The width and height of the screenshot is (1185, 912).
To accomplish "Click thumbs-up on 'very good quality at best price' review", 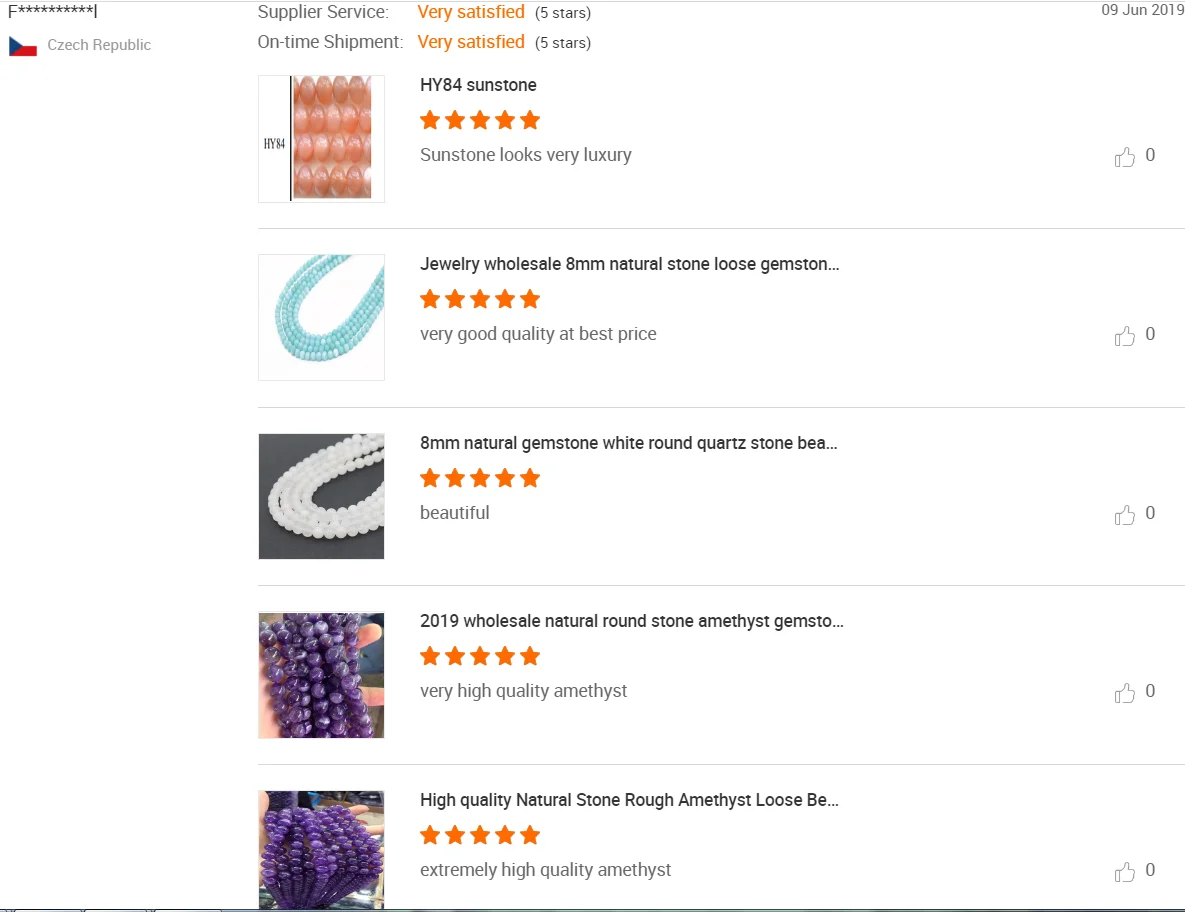I will pos(1125,336).
